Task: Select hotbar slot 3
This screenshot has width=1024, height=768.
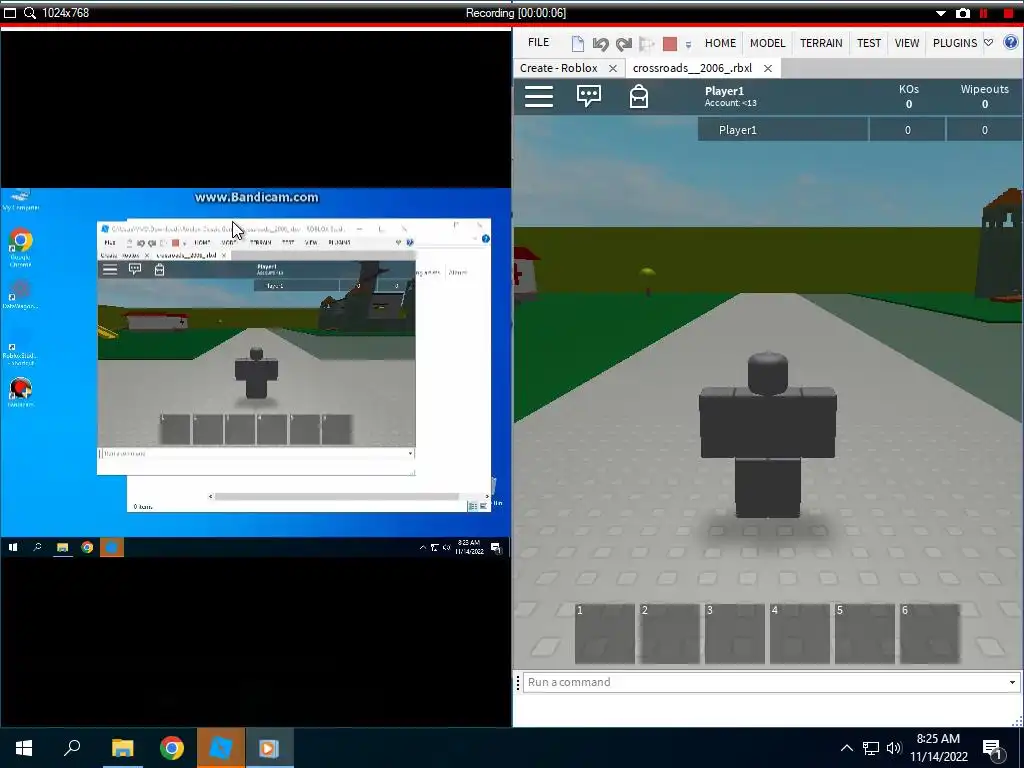Action: coord(735,633)
